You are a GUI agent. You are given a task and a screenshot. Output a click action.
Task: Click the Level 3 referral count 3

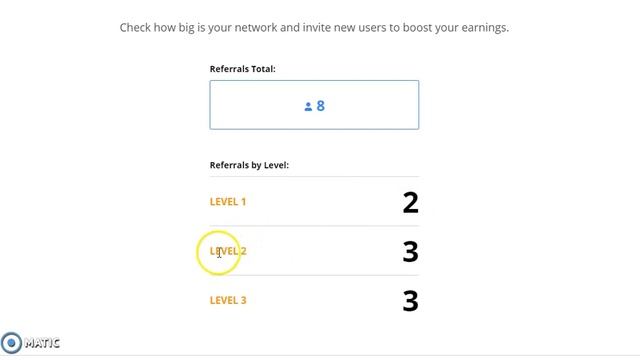coord(411,301)
